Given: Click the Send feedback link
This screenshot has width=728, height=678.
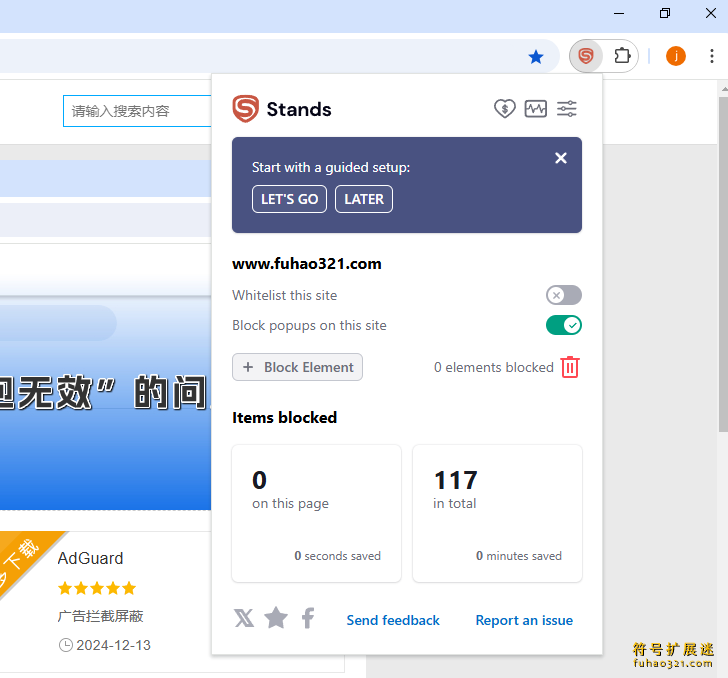Looking at the screenshot, I should (x=393, y=620).
